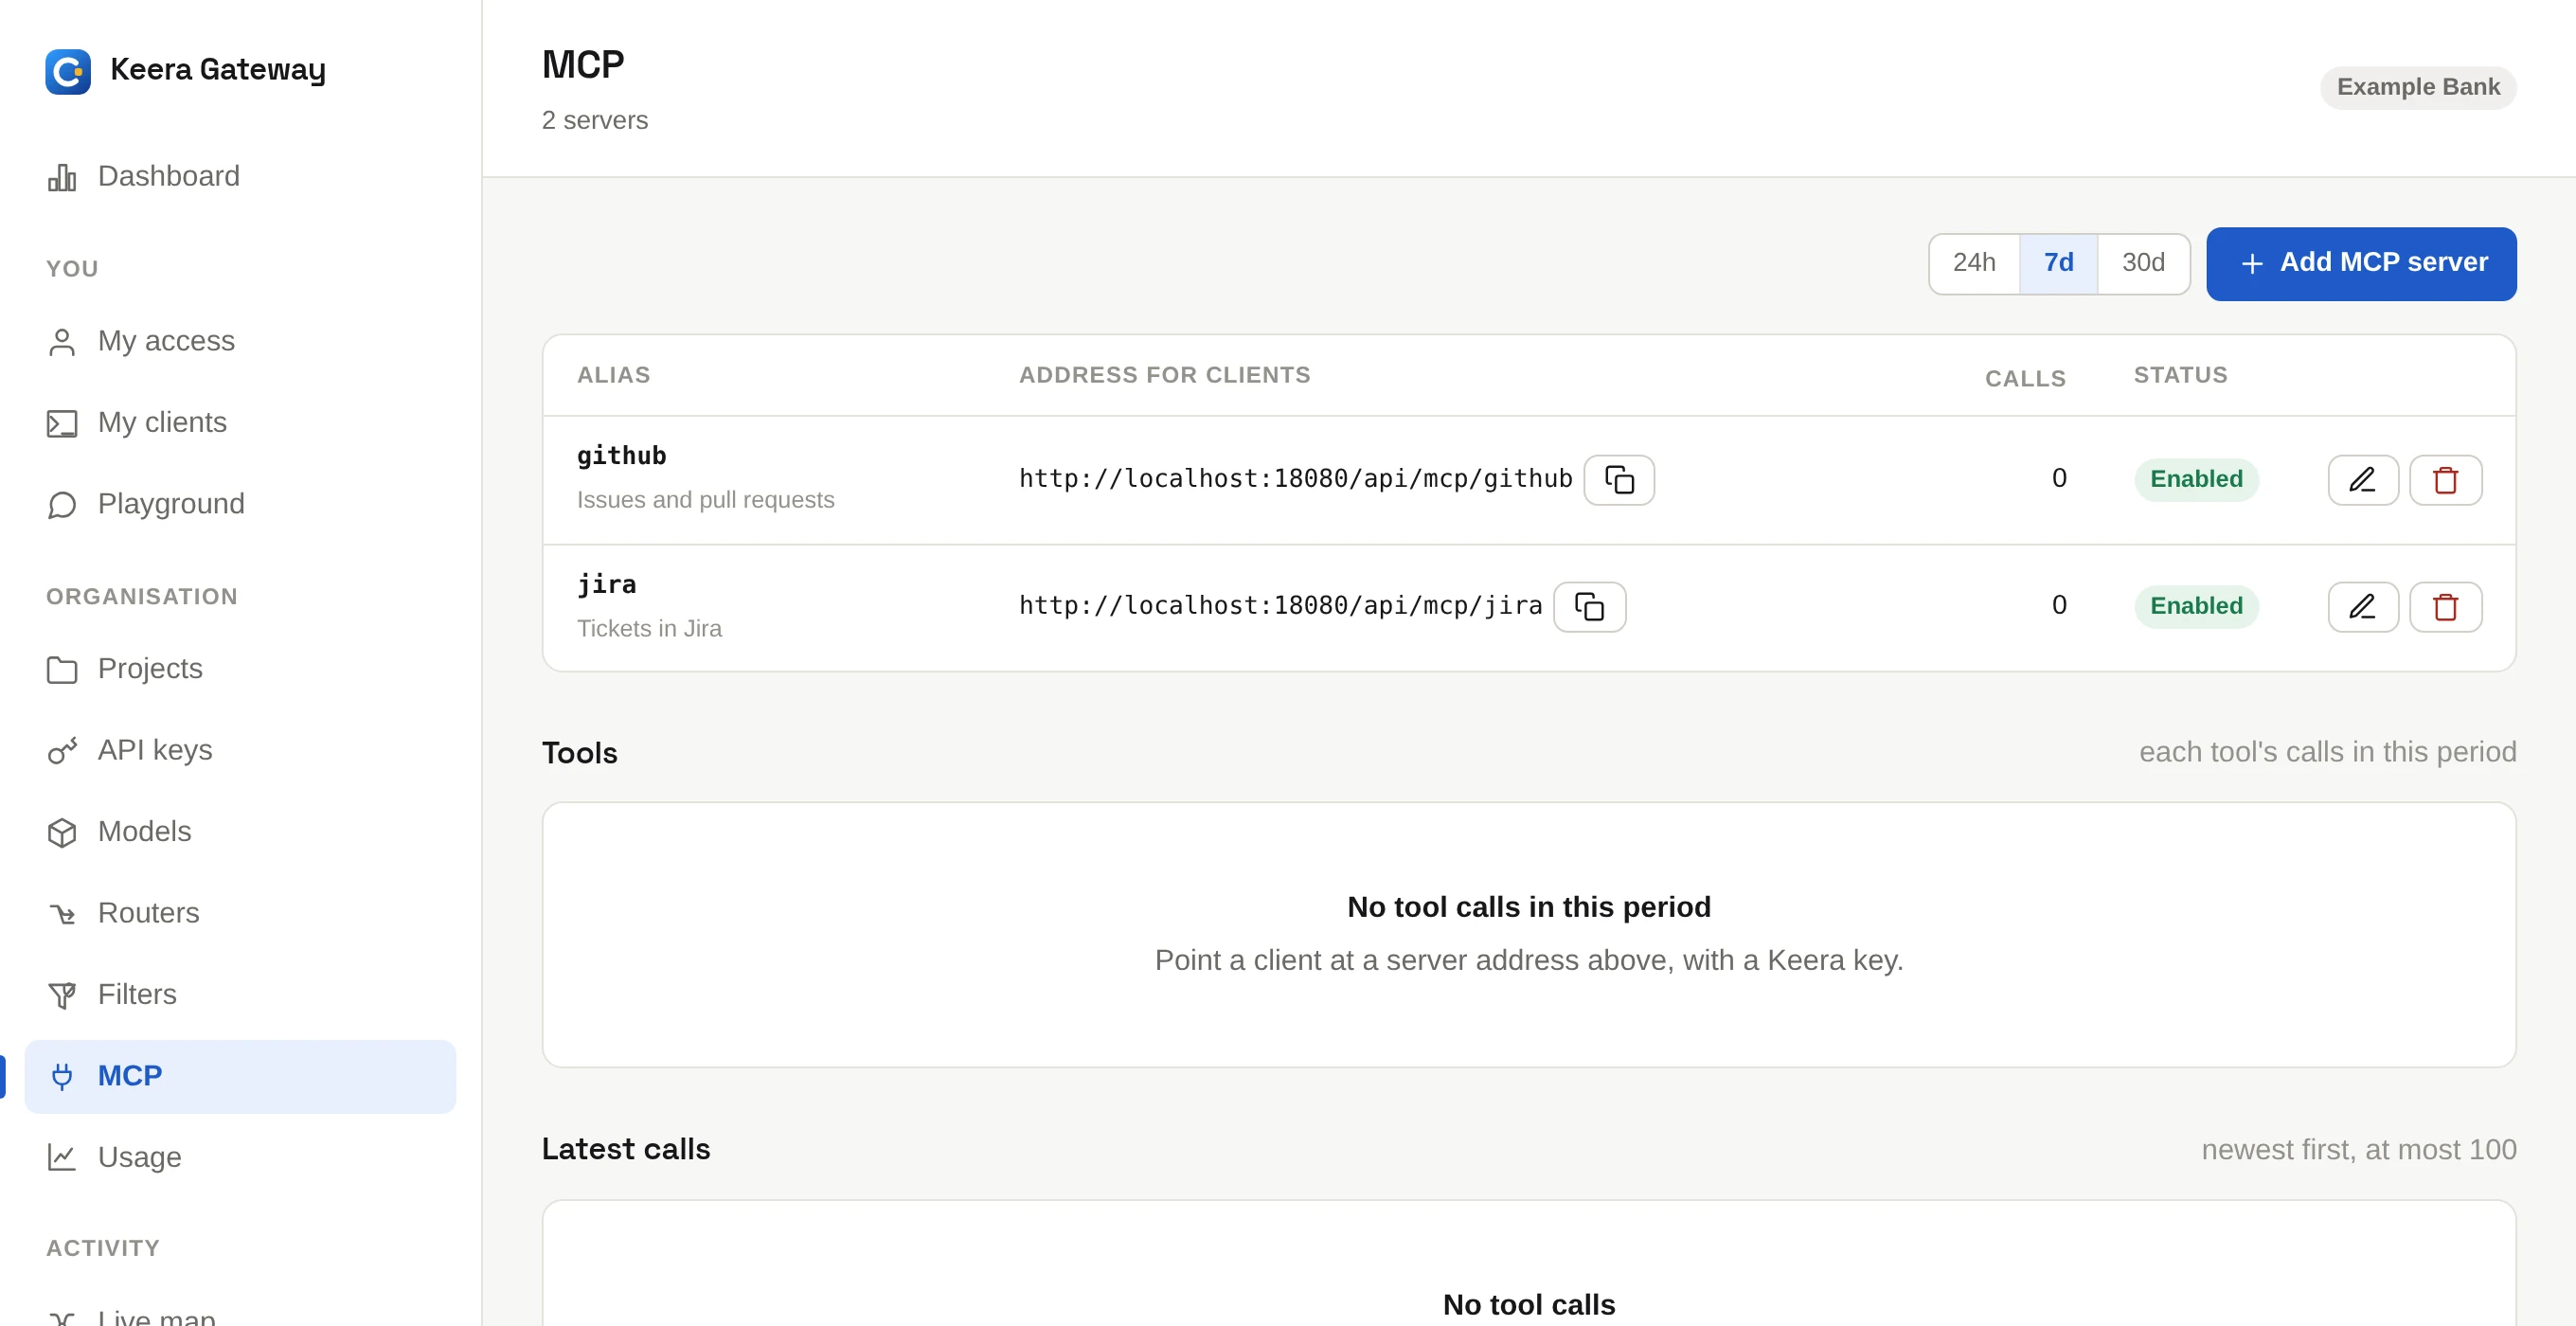Click the ALIAS column header
Screen dimensions: 2576x1326
coord(614,375)
